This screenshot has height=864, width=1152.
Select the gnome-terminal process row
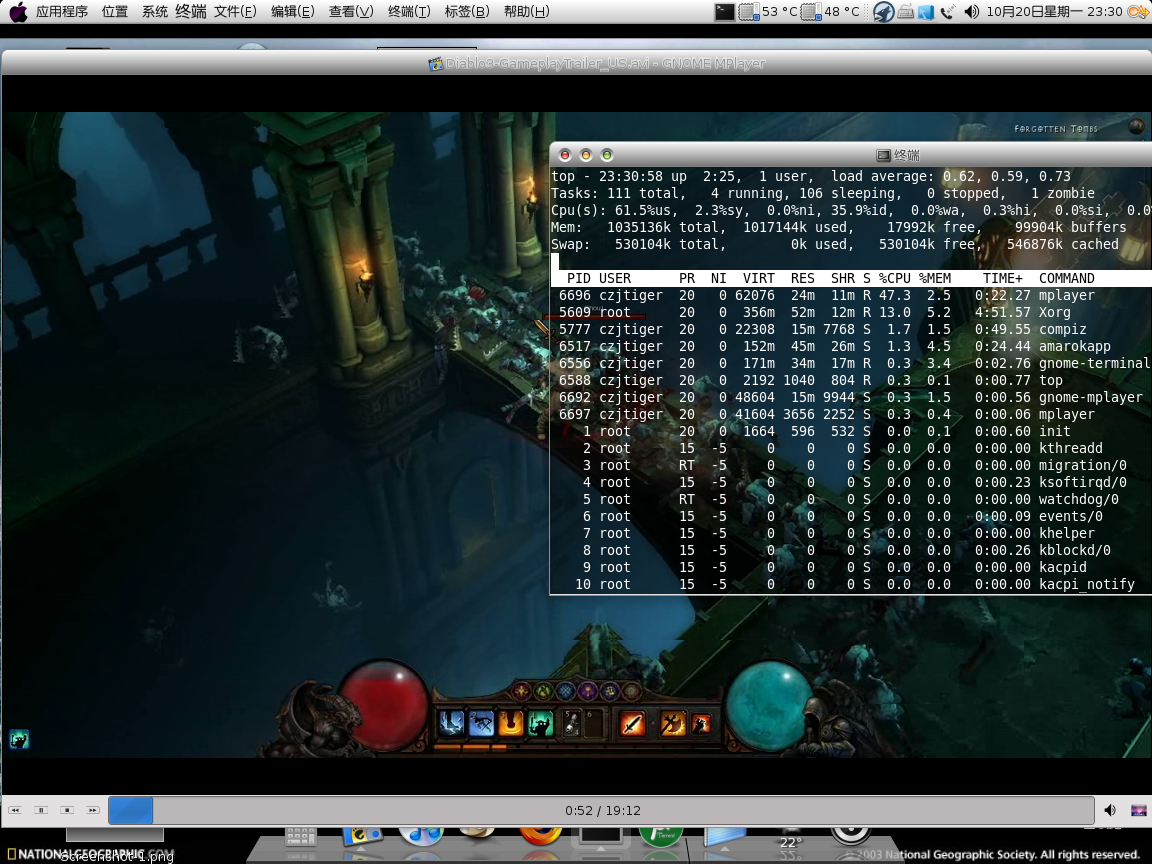(x=851, y=363)
